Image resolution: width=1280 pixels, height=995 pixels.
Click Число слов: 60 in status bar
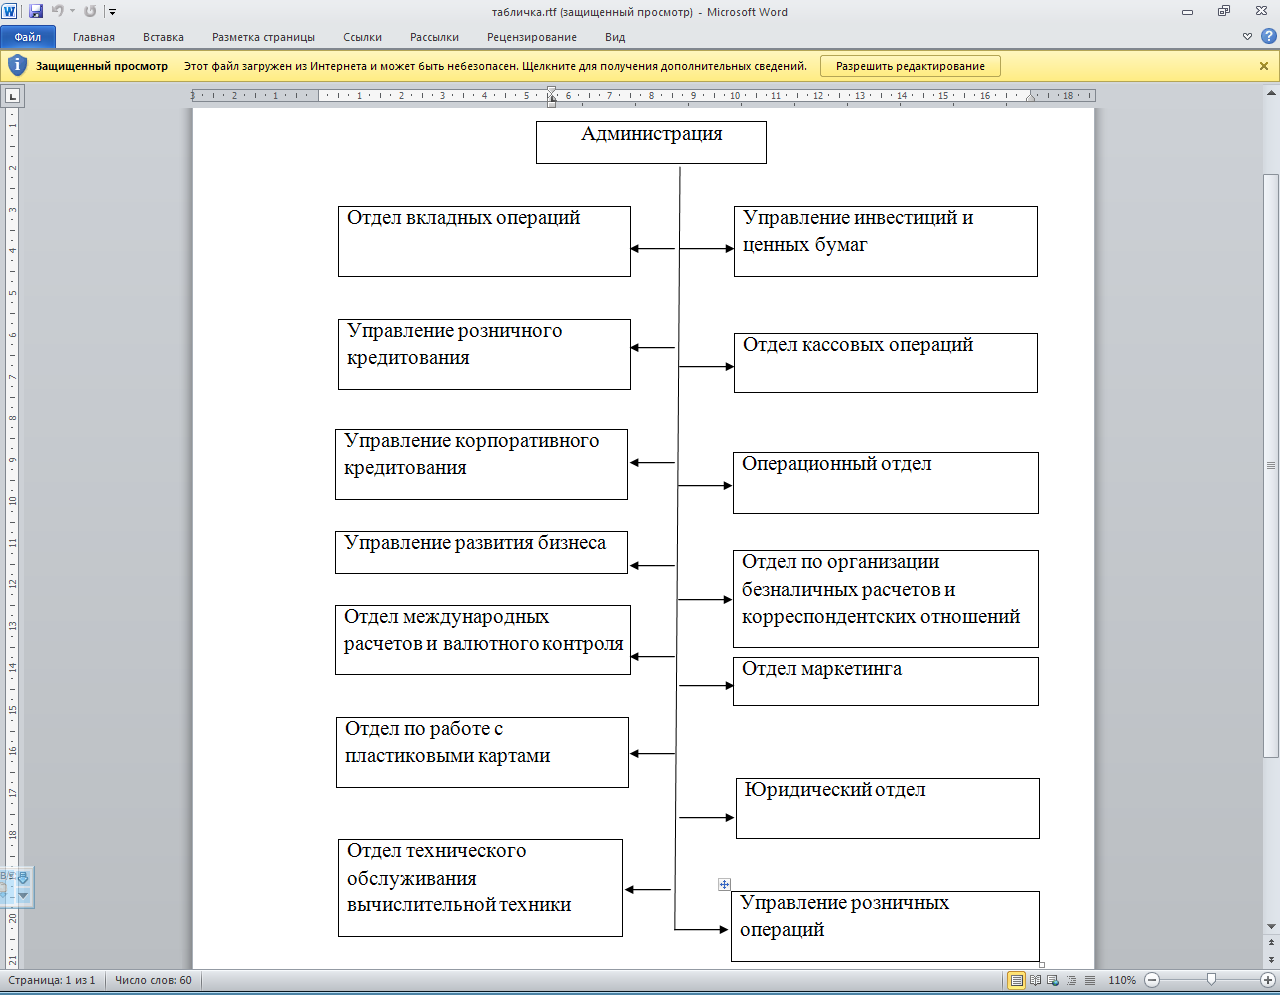[153, 980]
